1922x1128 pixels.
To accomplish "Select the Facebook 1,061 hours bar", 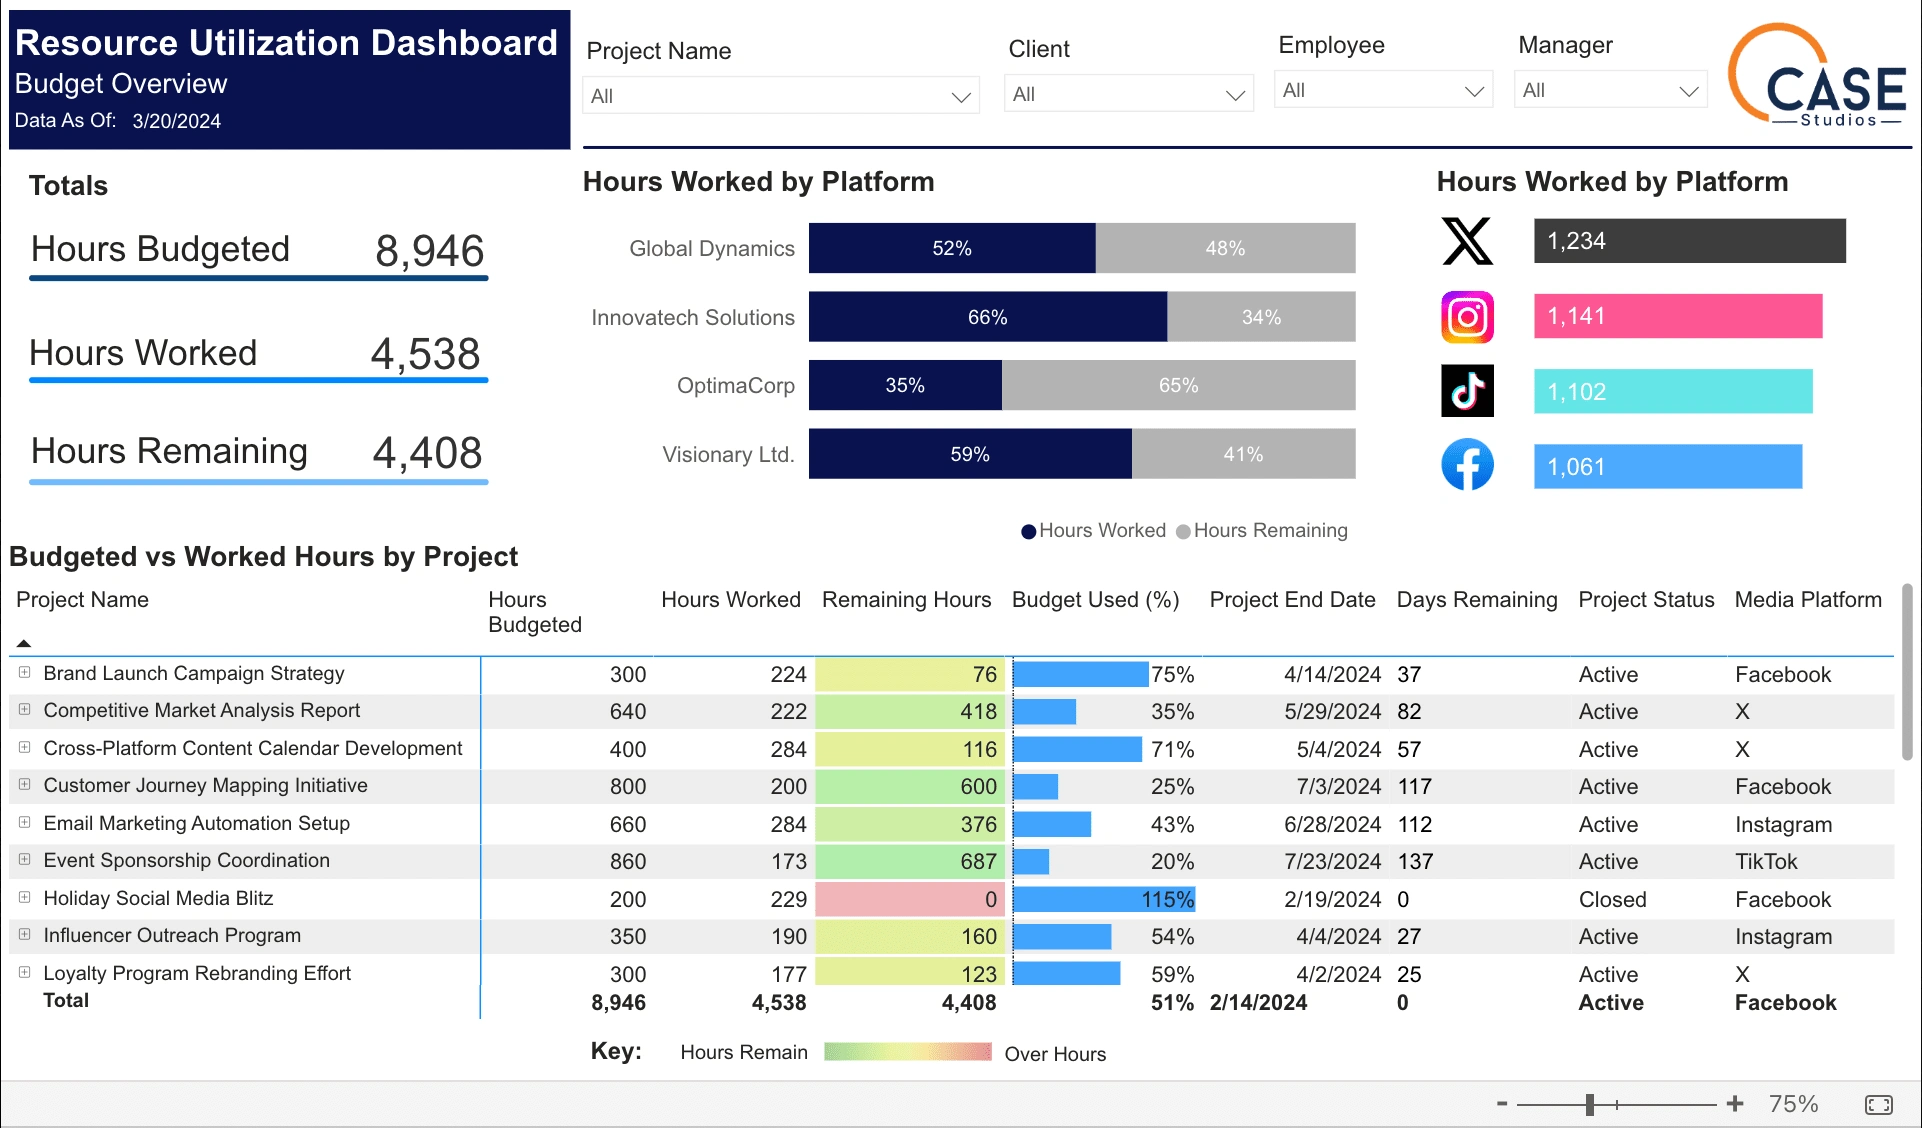I will point(1668,466).
